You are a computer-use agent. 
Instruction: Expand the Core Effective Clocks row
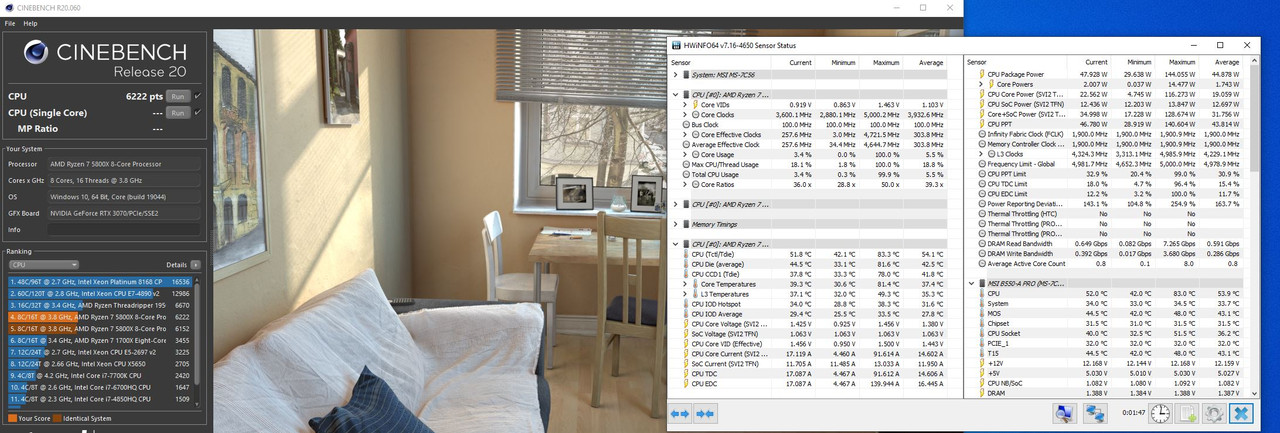(x=685, y=134)
